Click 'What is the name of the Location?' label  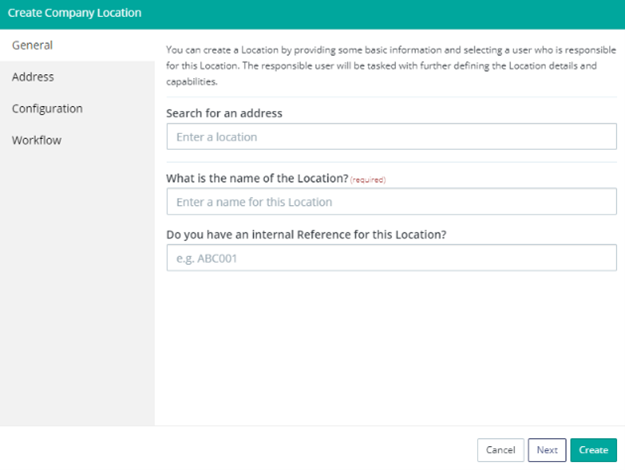click(x=257, y=178)
